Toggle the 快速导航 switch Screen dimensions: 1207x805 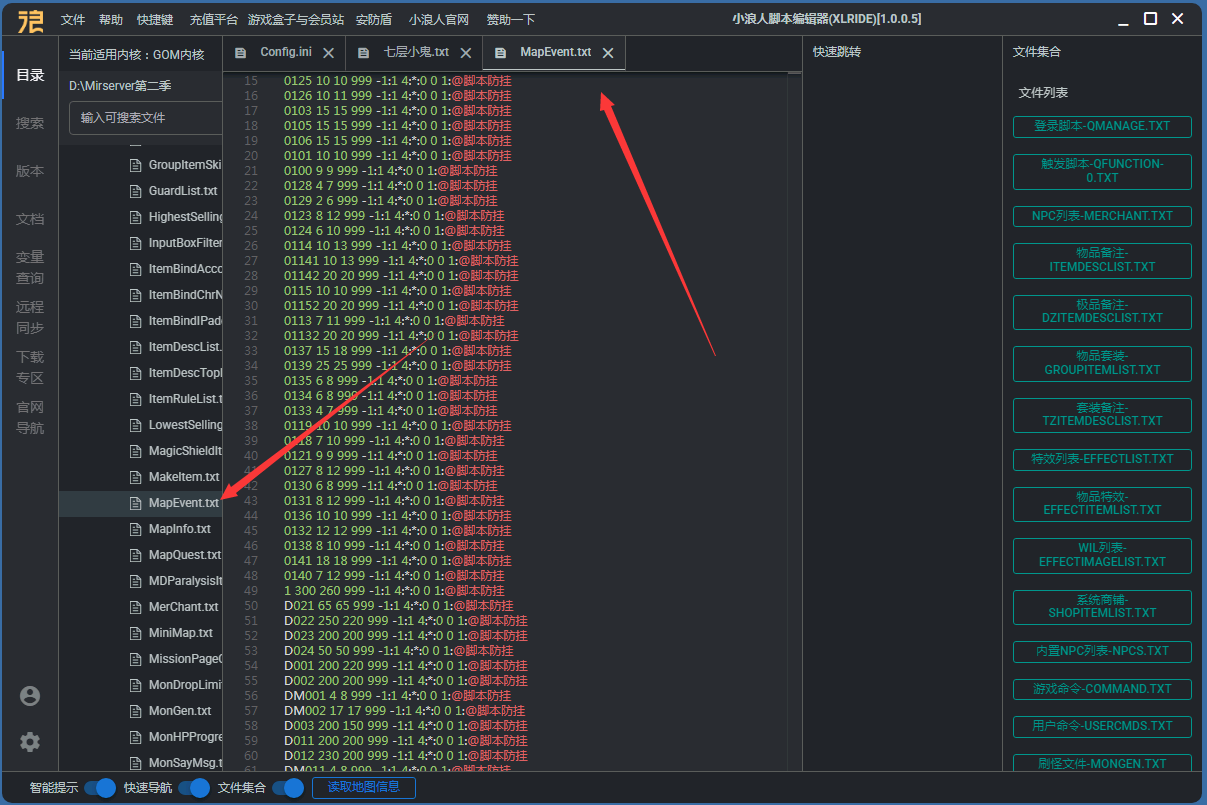point(194,788)
